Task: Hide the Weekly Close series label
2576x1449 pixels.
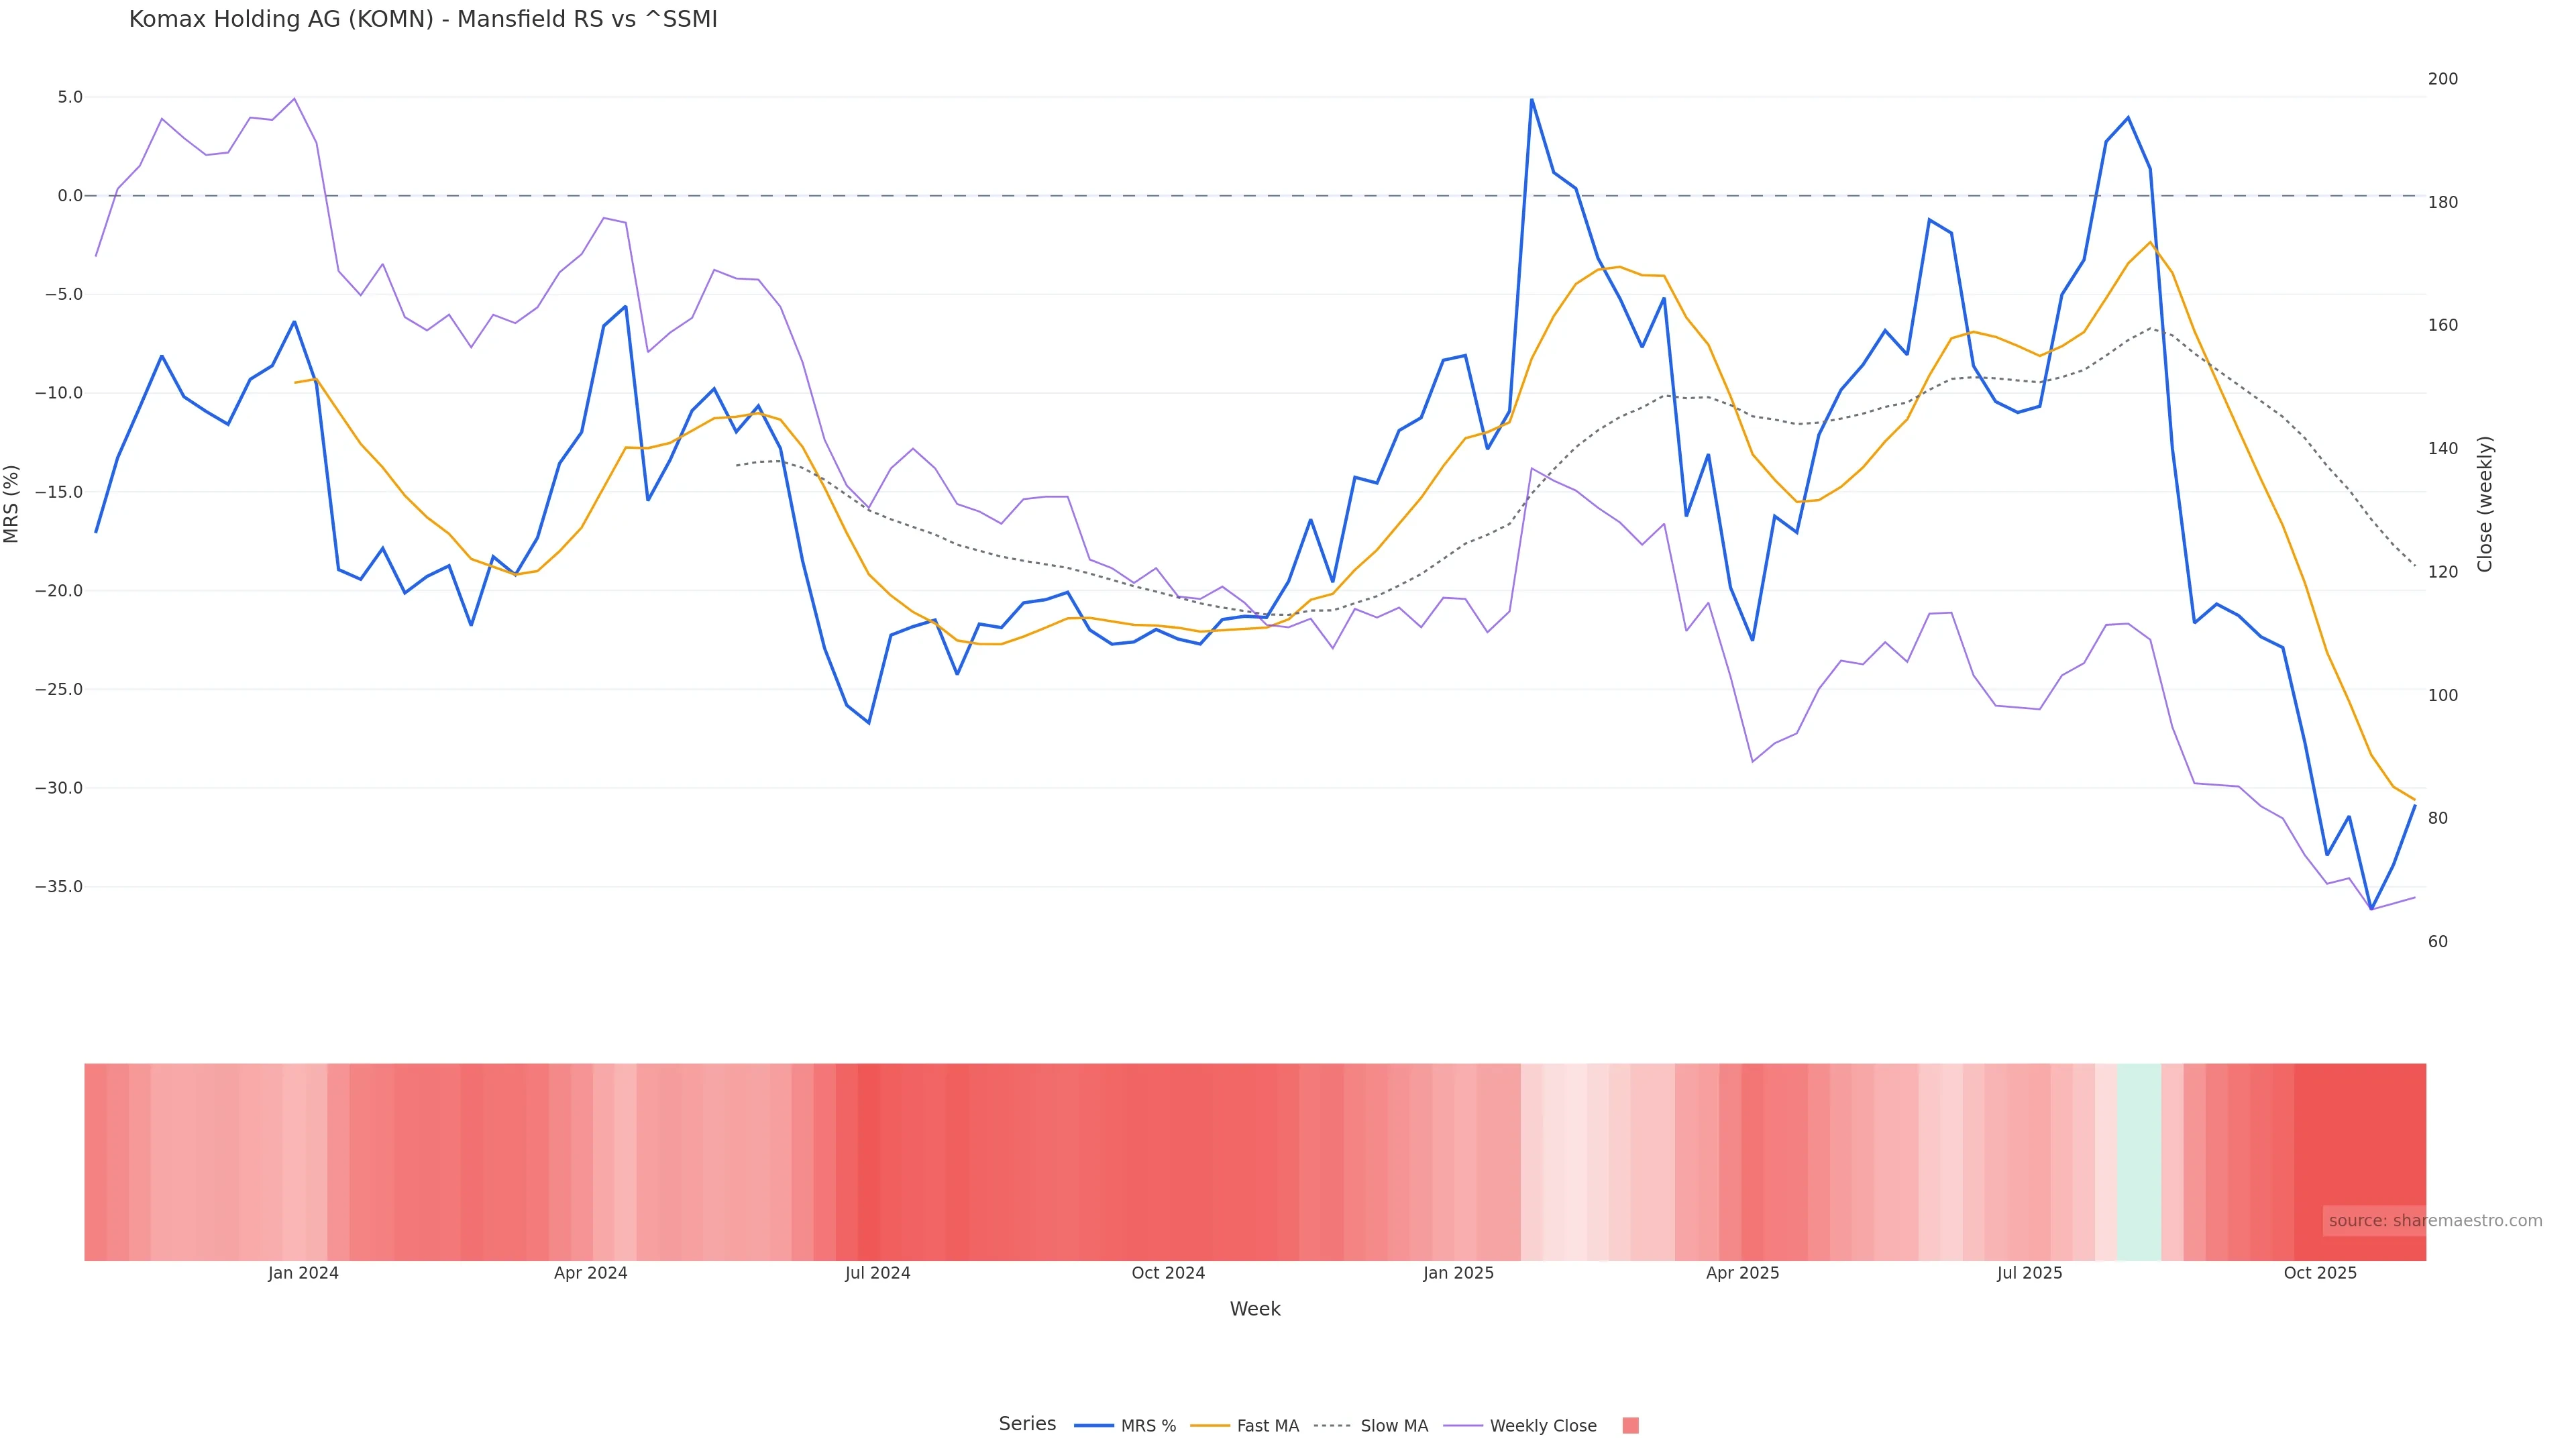Action: pos(1542,1426)
